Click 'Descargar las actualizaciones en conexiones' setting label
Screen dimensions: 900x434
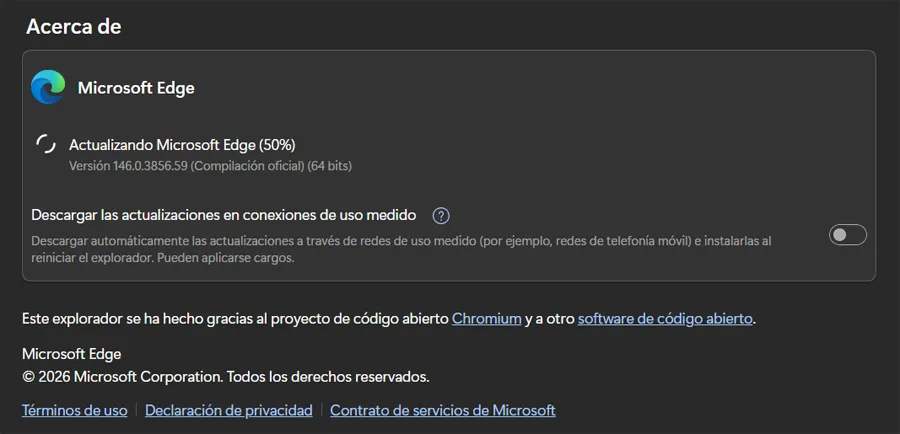[224, 215]
